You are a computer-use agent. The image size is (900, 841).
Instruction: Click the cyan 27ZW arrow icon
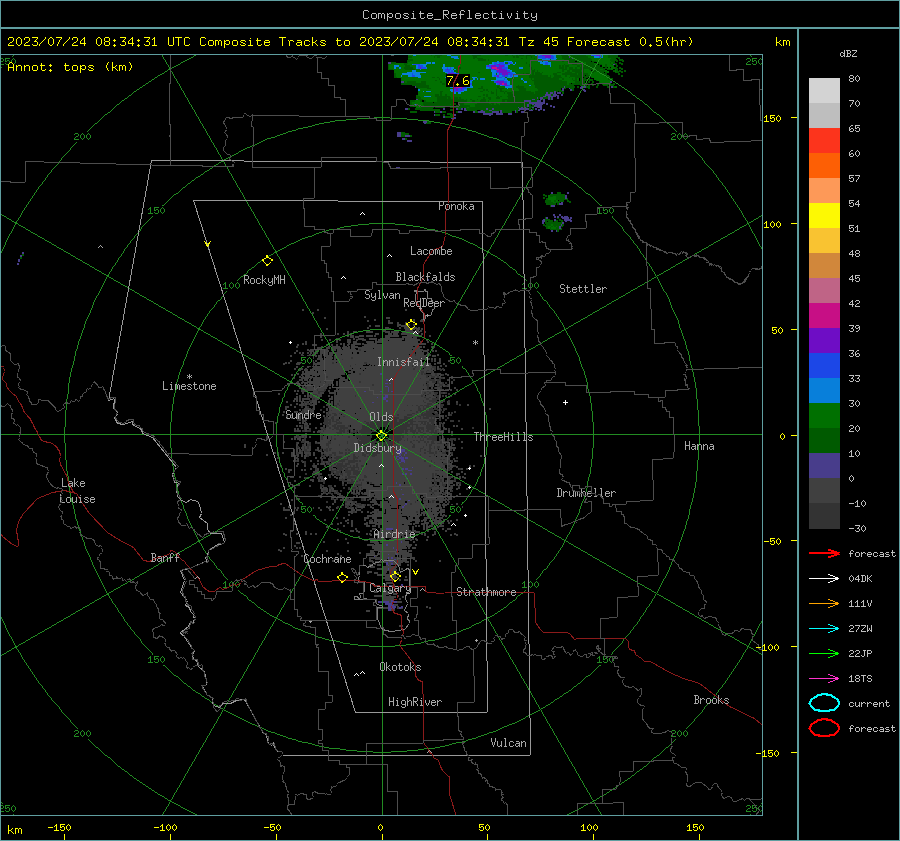824,629
